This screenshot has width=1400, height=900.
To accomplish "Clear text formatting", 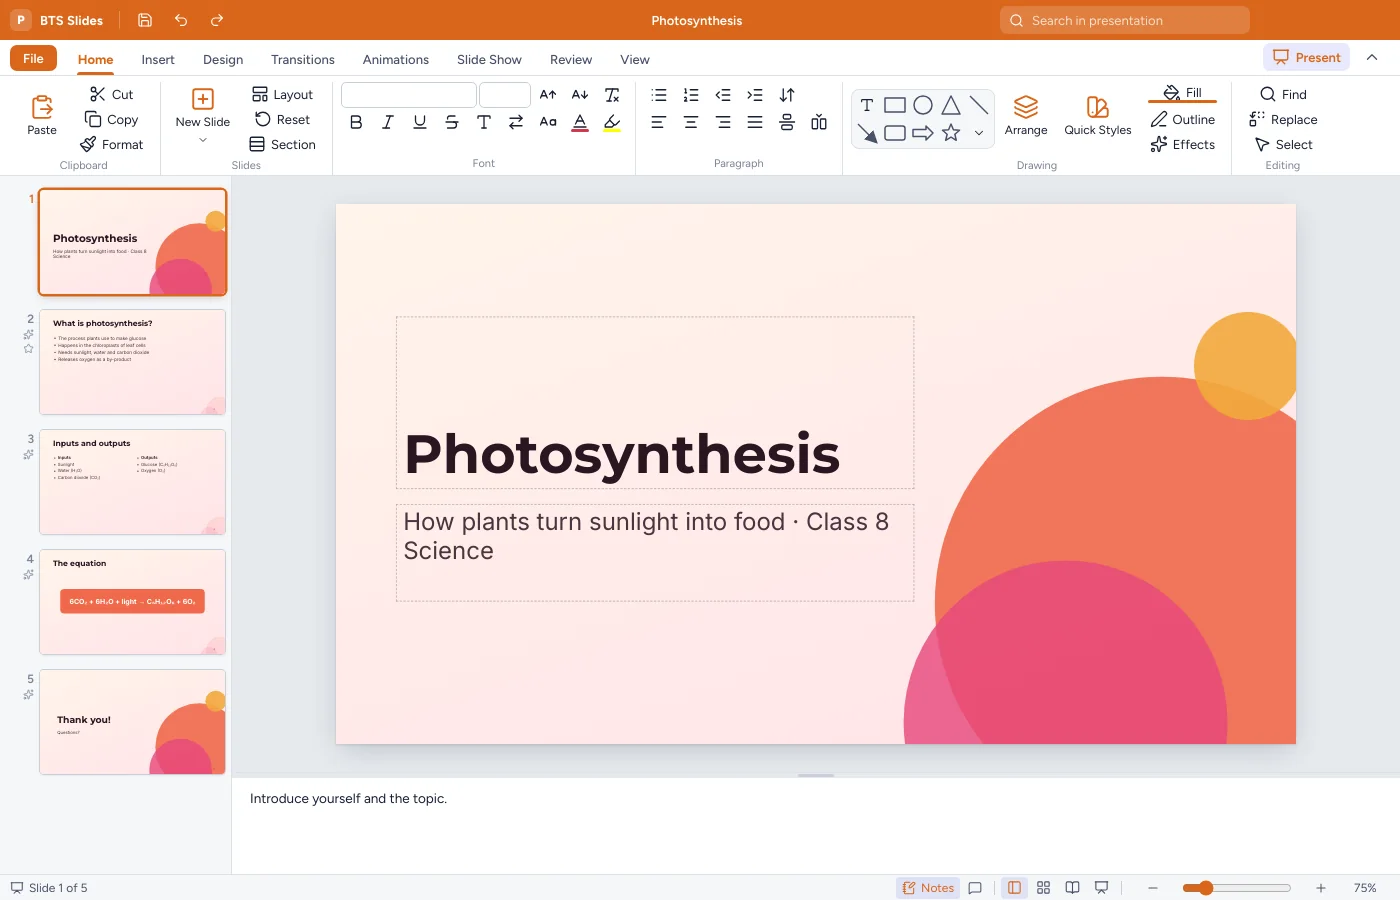I will tap(612, 95).
